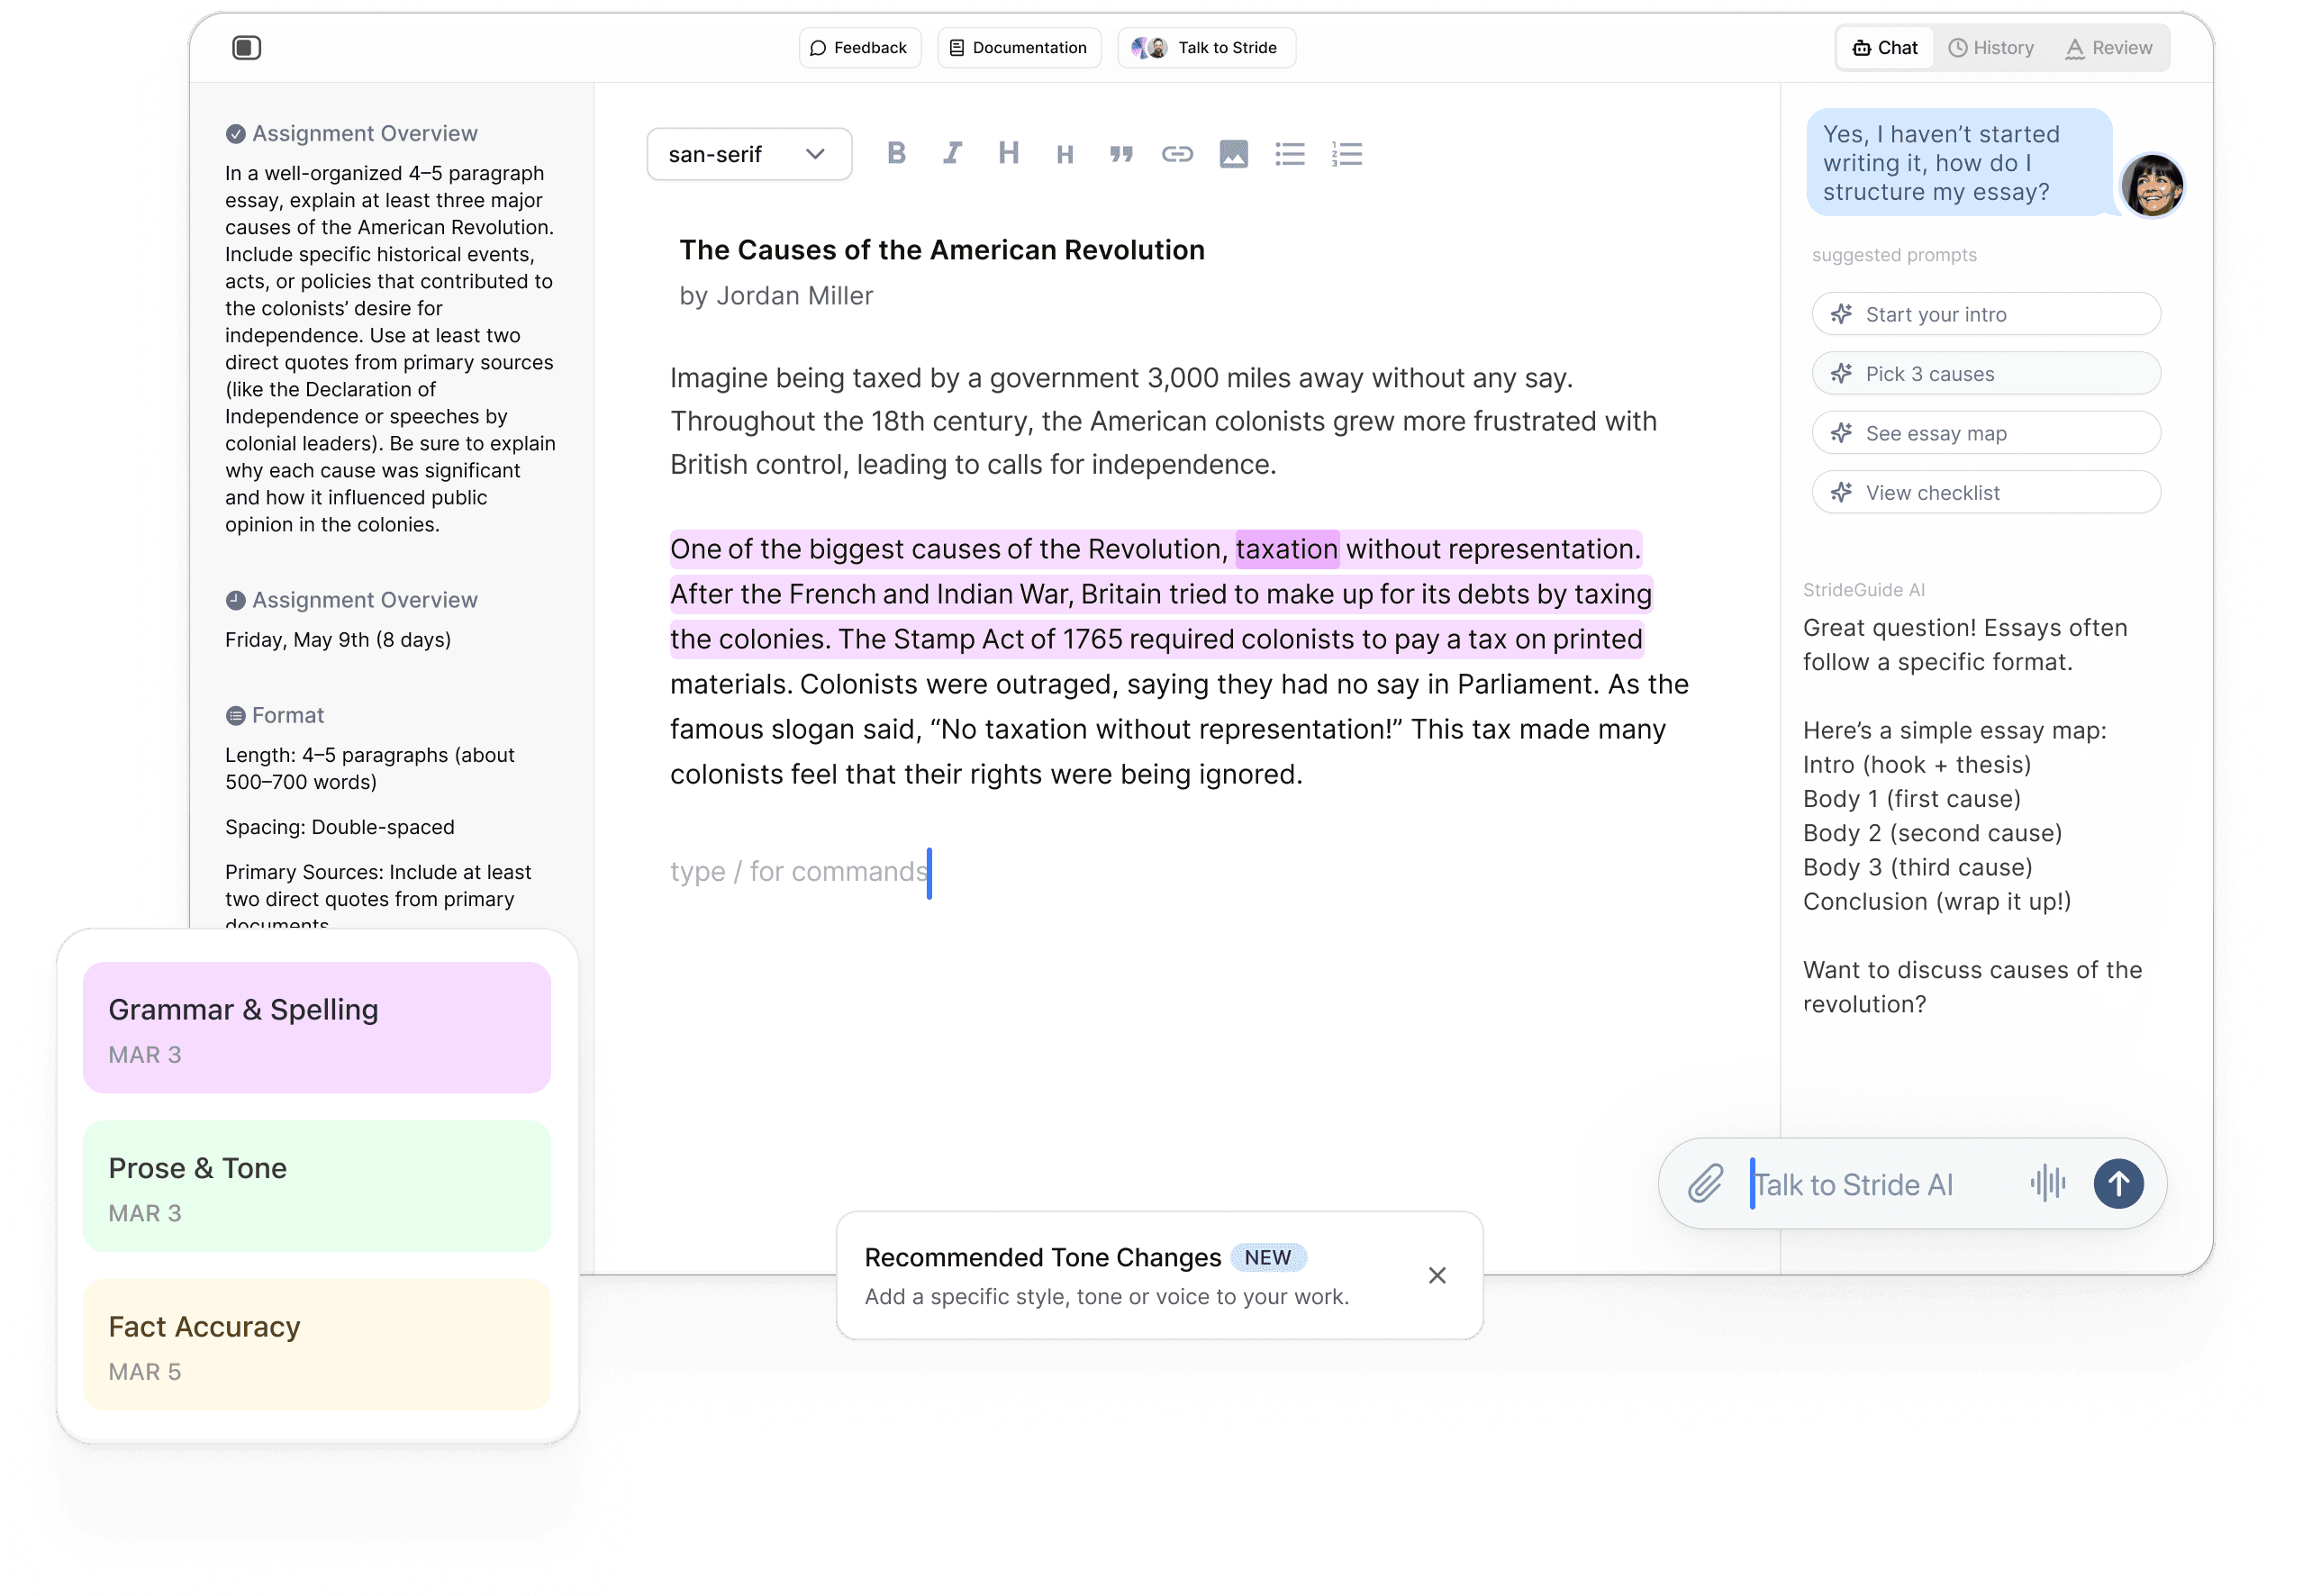Insert a blockquote using the quote icon
2312x1596 pixels.
click(x=1121, y=154)
